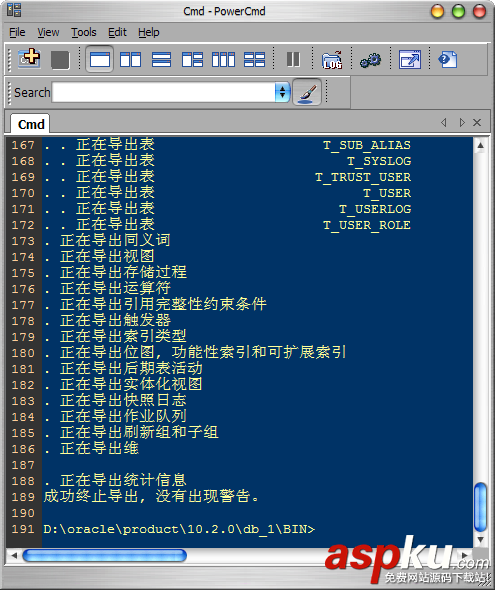The width and height of the screenshot is (495, 590).
Task: Click the table name T_USERLOG
Action: 375,209
